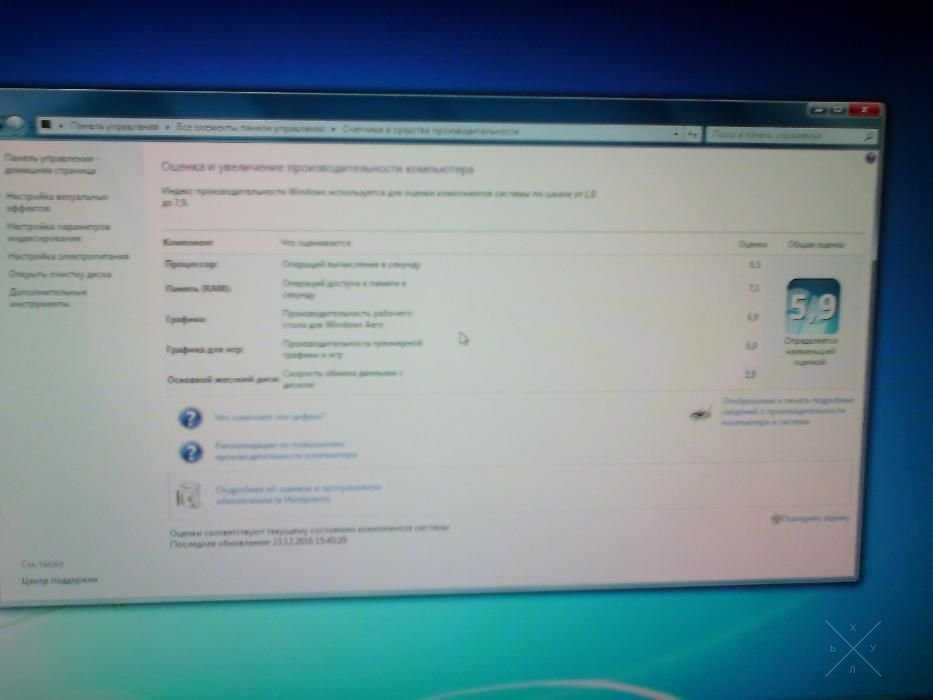Open 'Настройка электропитания' sidebar link
The height and width of the screenshot is (700, 933).
click(x=68, y=257)
